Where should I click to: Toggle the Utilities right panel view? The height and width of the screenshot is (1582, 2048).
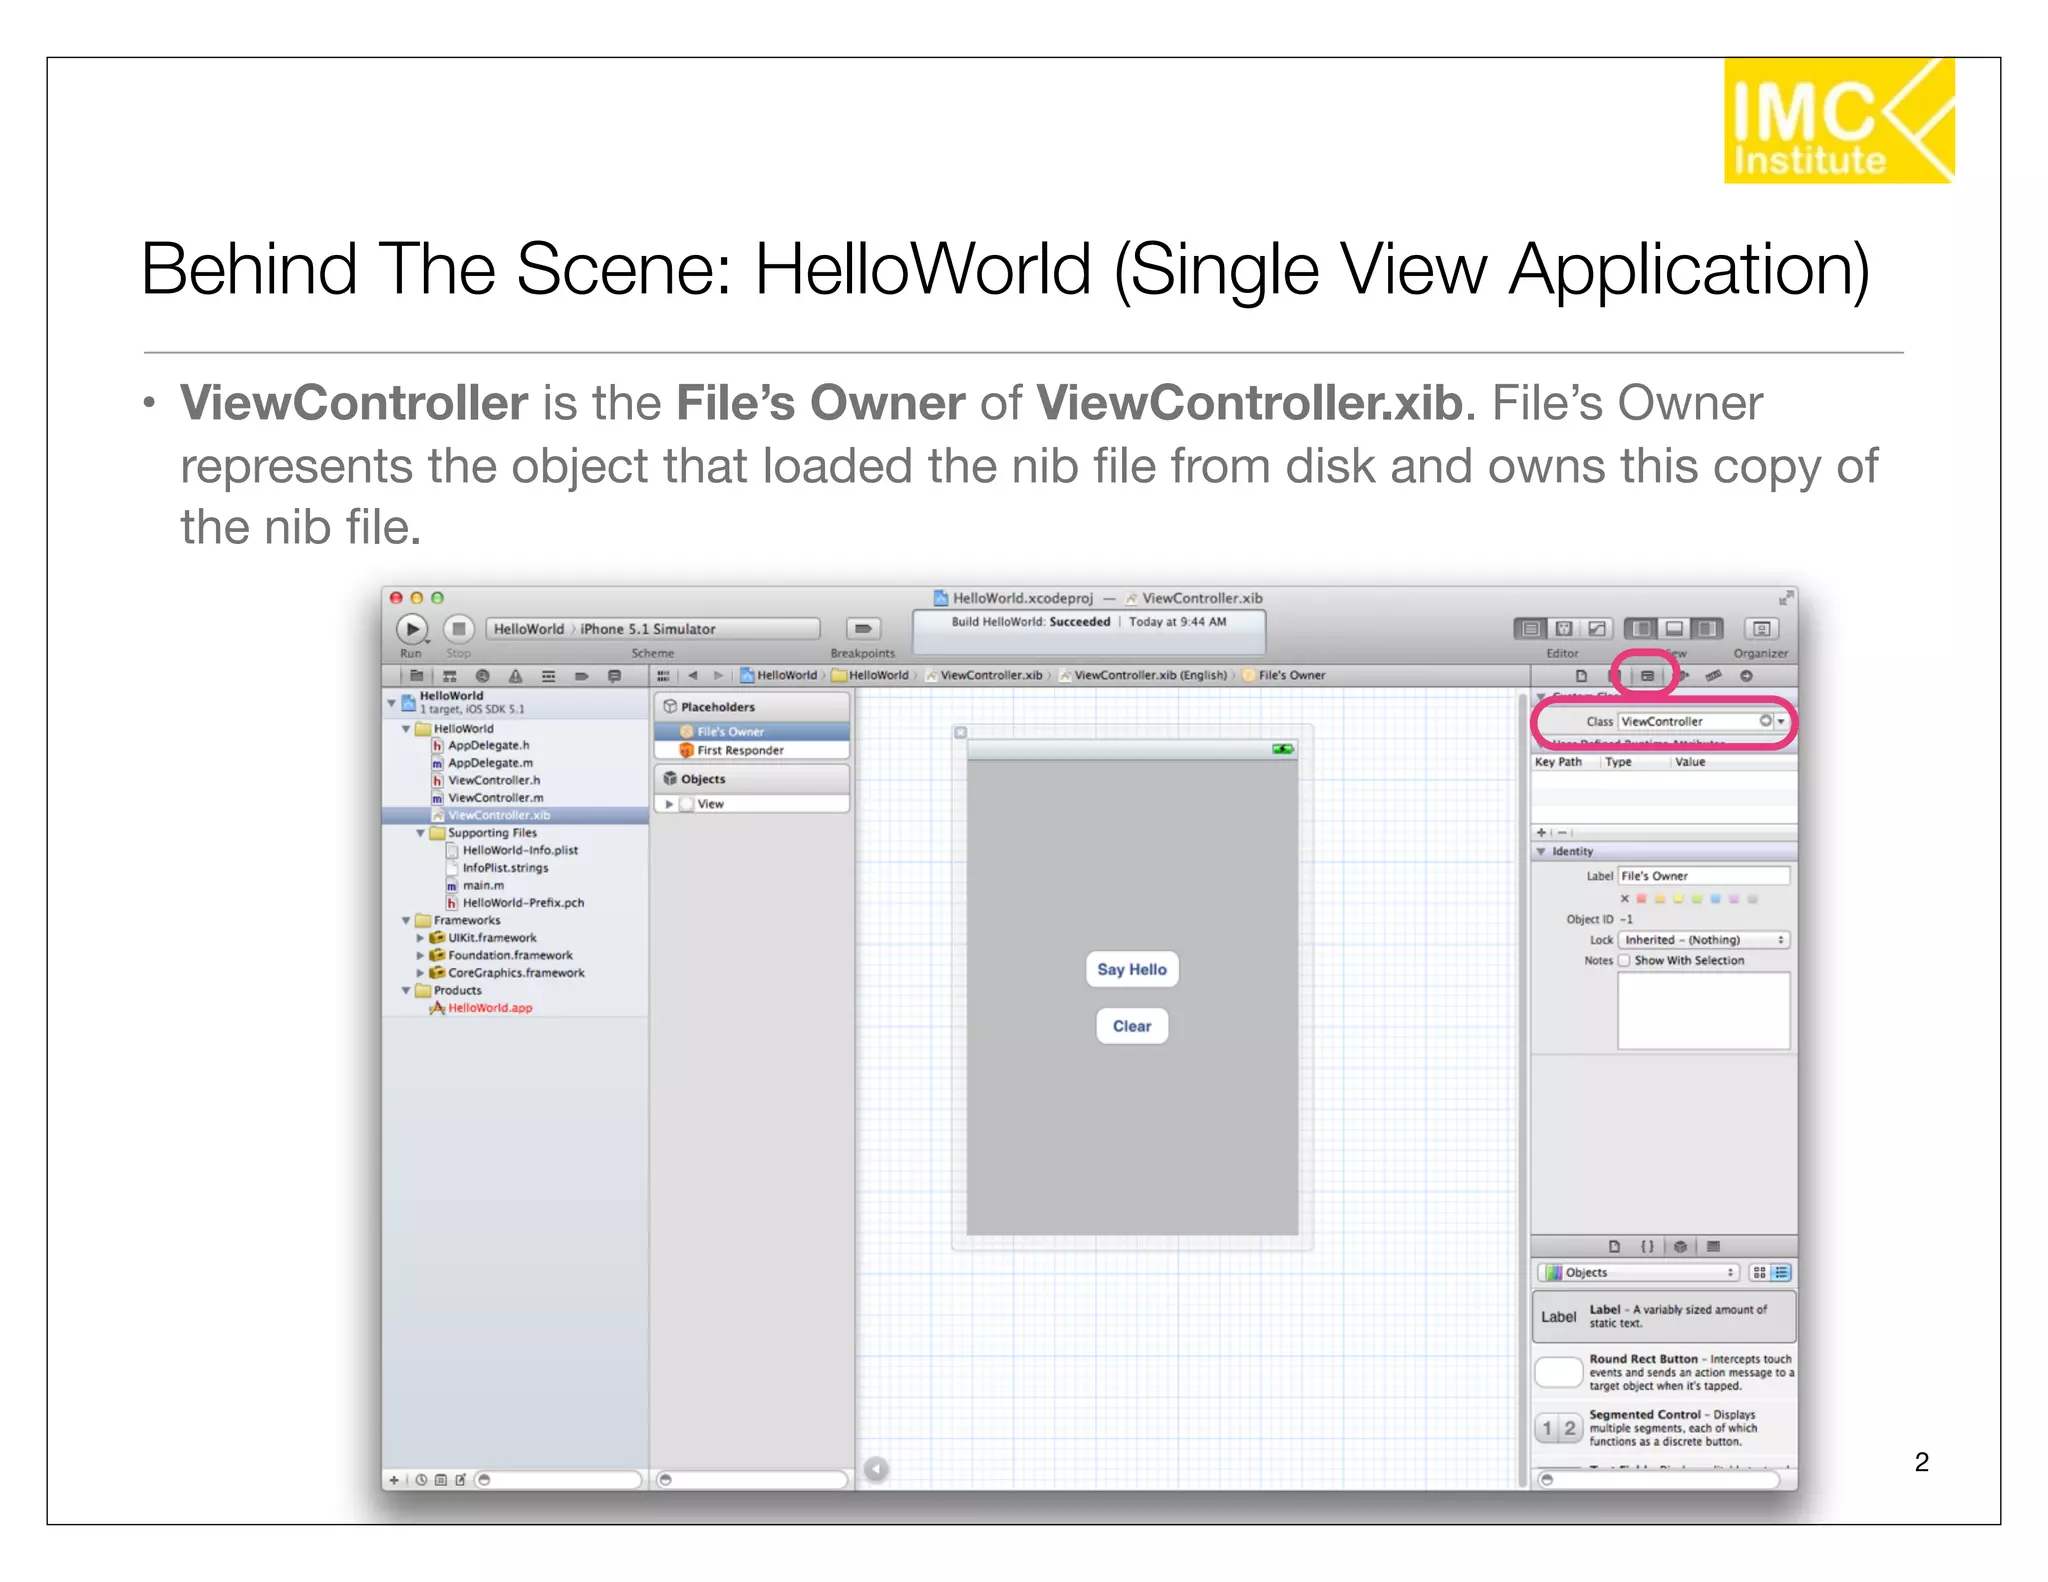pos(1707,629)
